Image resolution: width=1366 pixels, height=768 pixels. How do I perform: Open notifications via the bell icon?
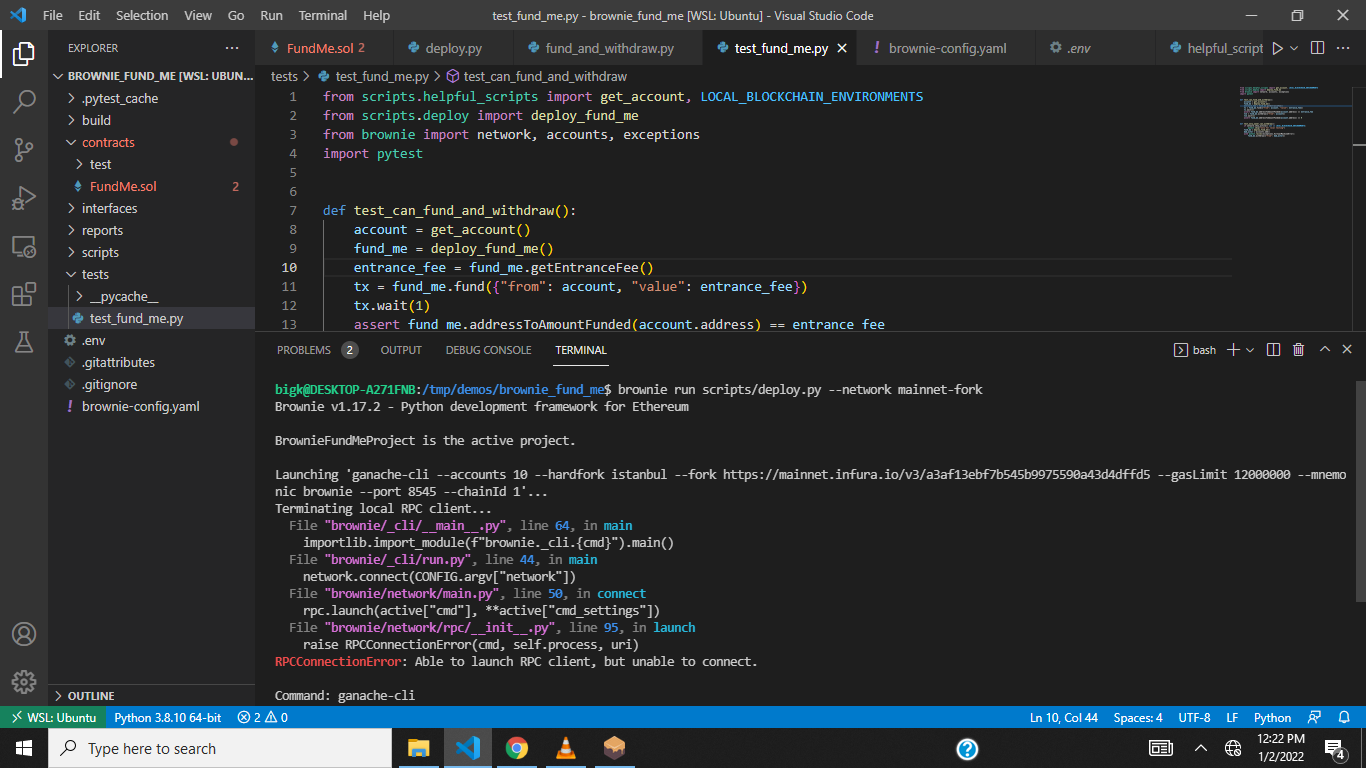click(1345, 717)
